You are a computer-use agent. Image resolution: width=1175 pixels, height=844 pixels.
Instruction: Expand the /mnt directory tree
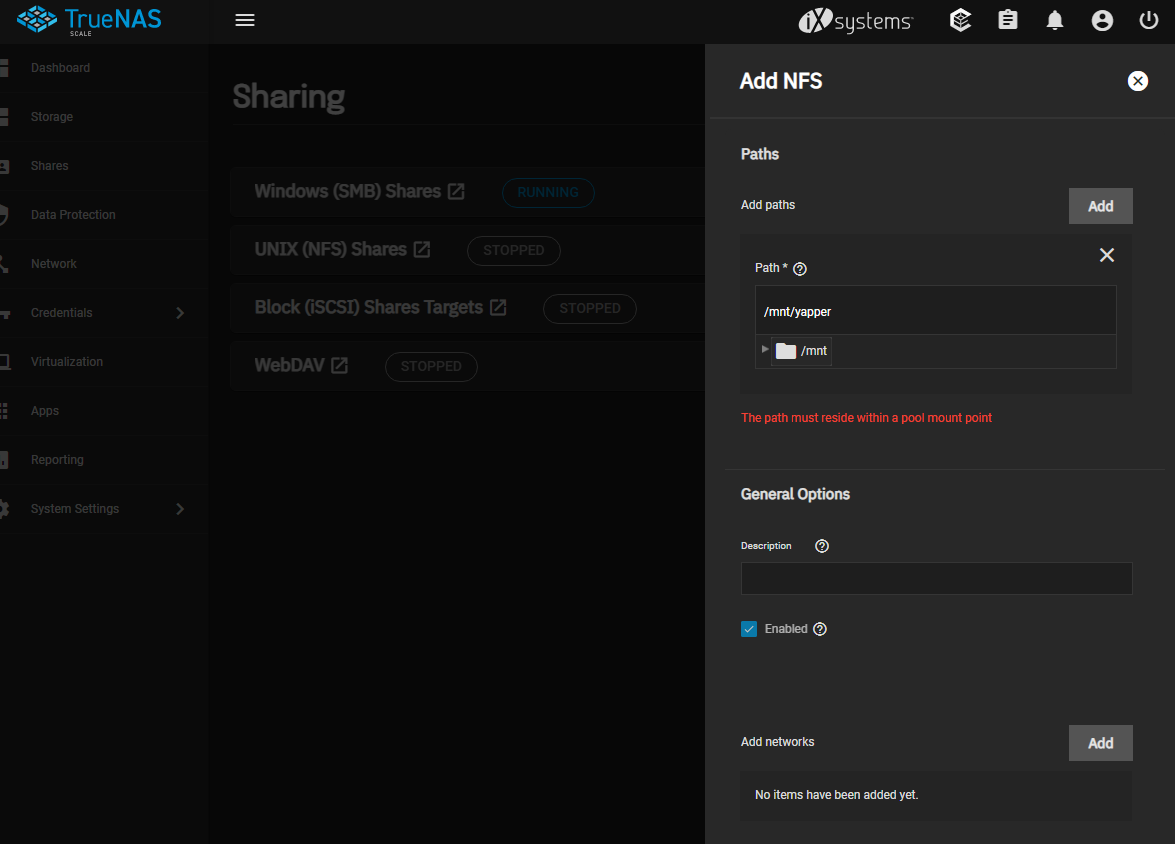point(764,349)
